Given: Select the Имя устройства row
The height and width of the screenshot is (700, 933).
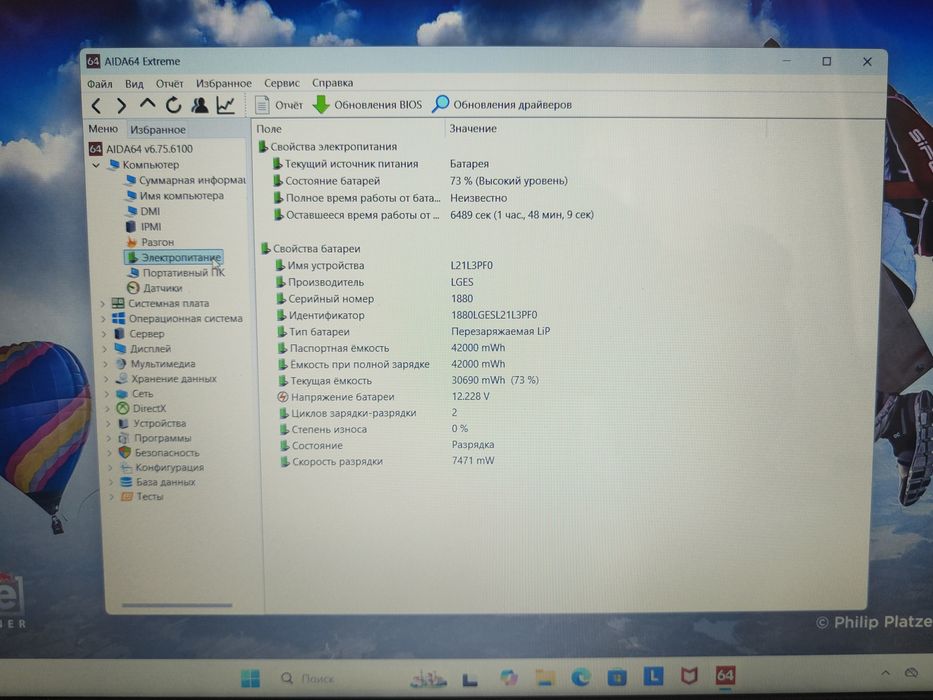Looking at the screenshot, I should 384,265.
